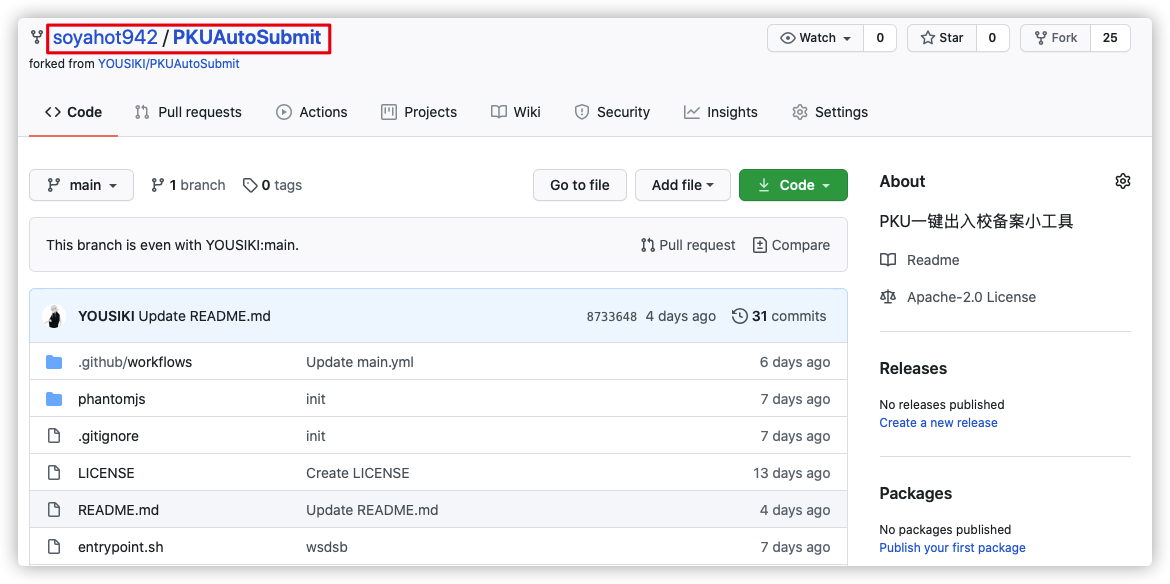View the 0 tags link

pos(272,185)
